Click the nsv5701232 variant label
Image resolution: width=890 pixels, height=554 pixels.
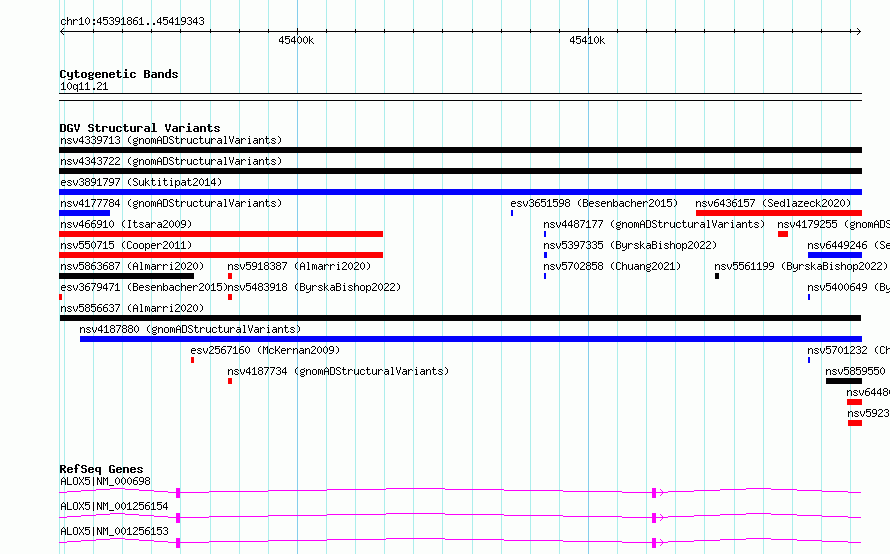click(x=849, y=350)
